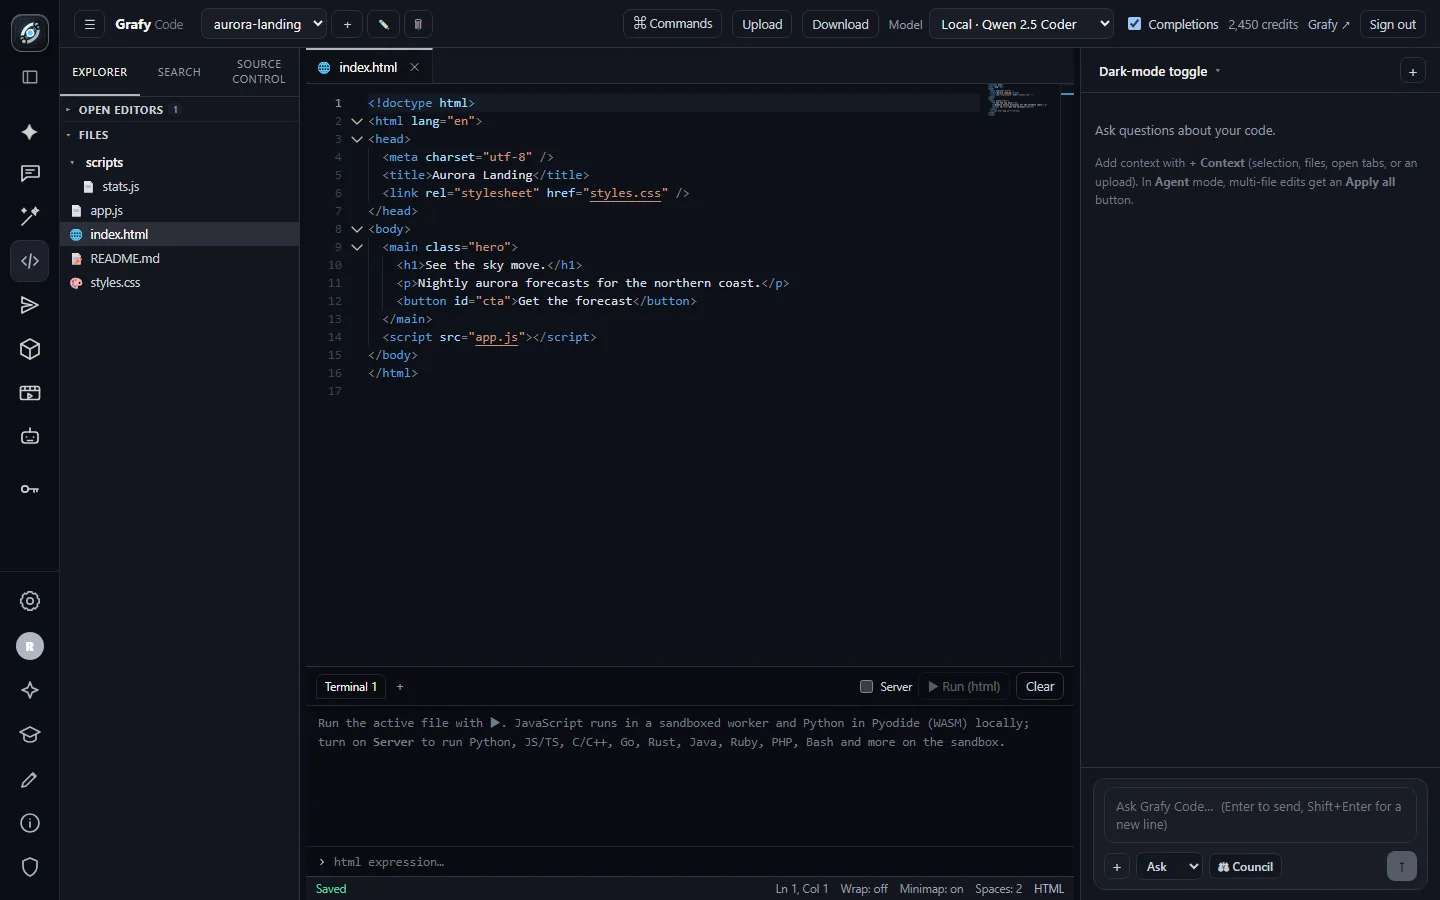Fold the body tag on line 8
1440x900 pixels.
[357, 229]
